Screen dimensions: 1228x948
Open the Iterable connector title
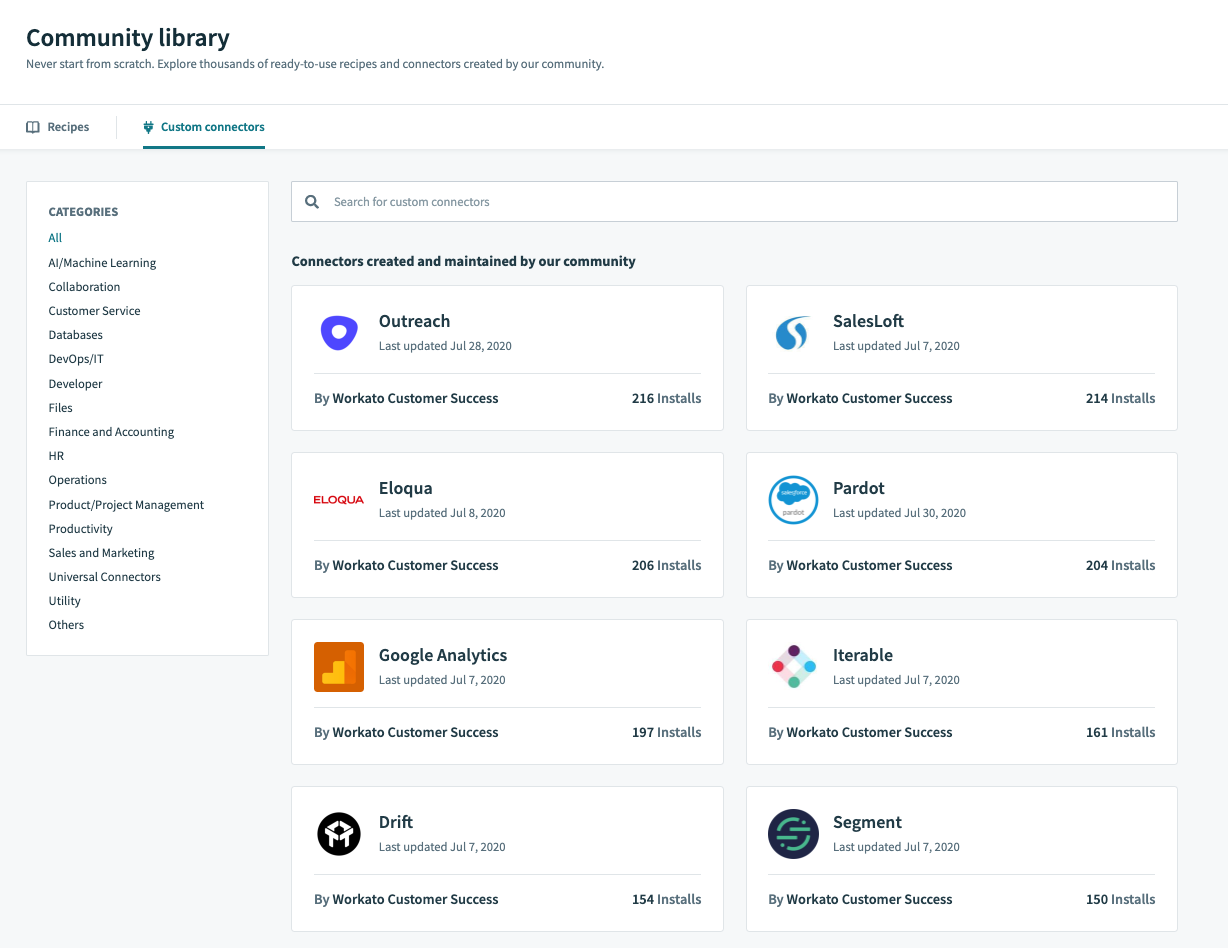[863, 655]
